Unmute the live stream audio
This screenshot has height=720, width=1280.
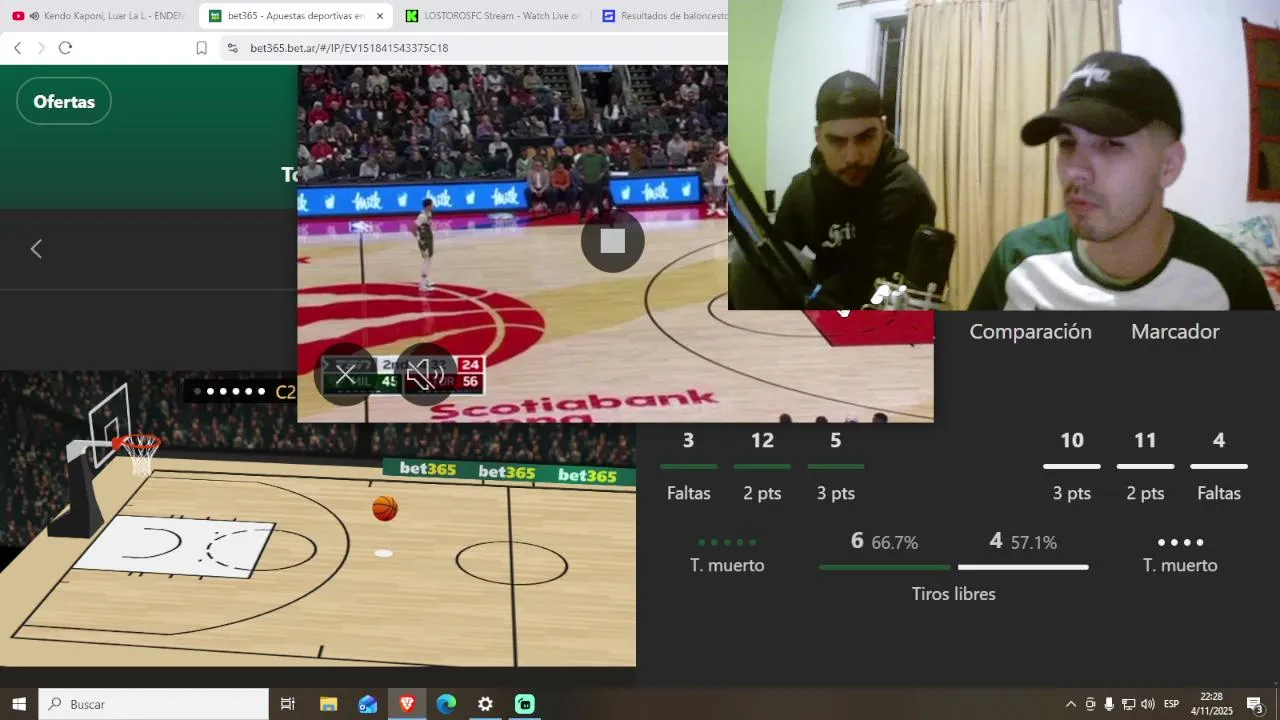click(x=426, y=375)
